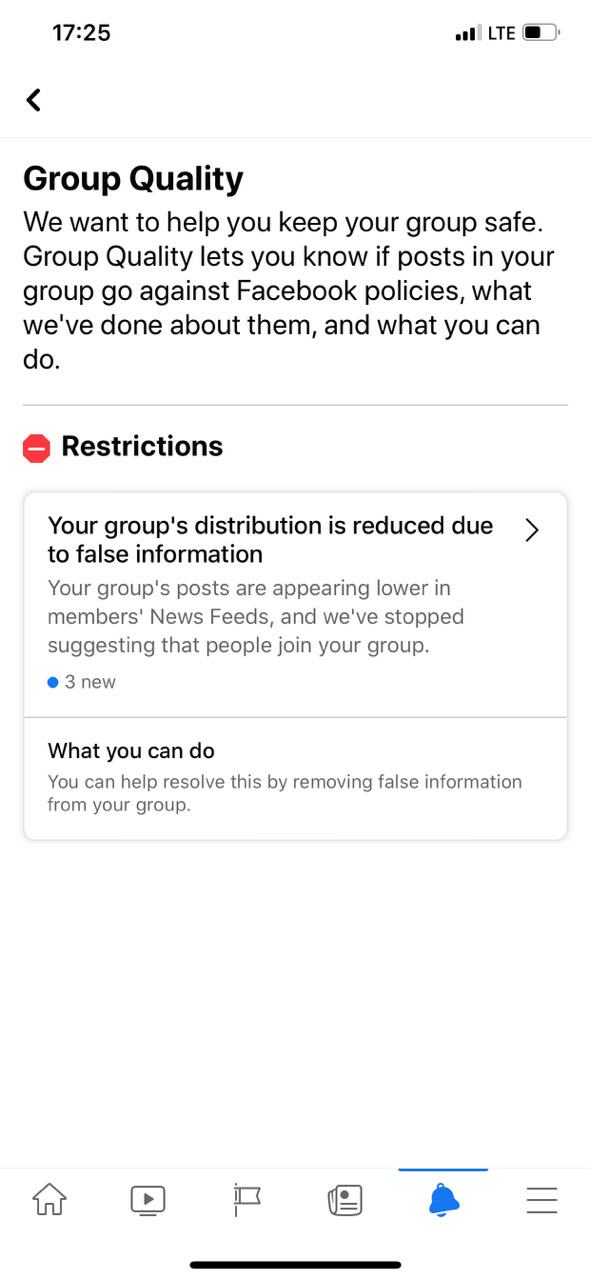
Task: Open the Home feed tab icon
Action: pyautogui.click(x=50, y=1199)
